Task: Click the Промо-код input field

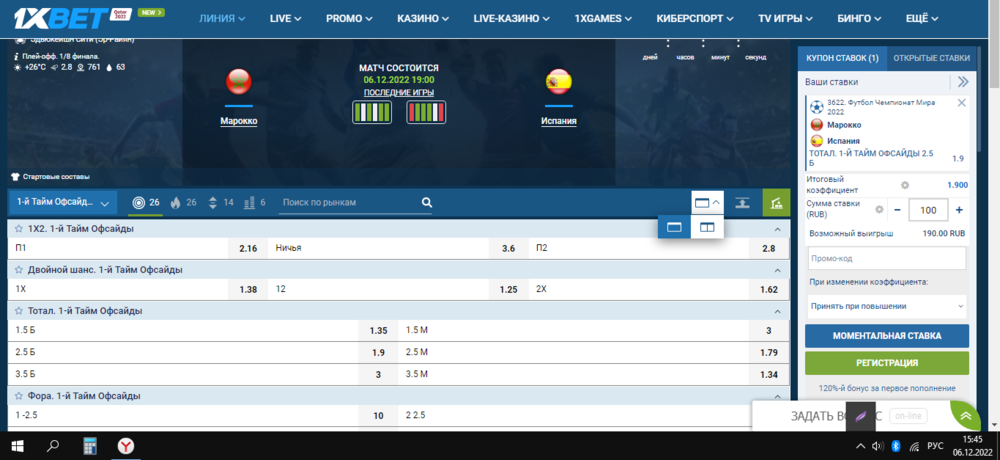Action: pos(886,258)
